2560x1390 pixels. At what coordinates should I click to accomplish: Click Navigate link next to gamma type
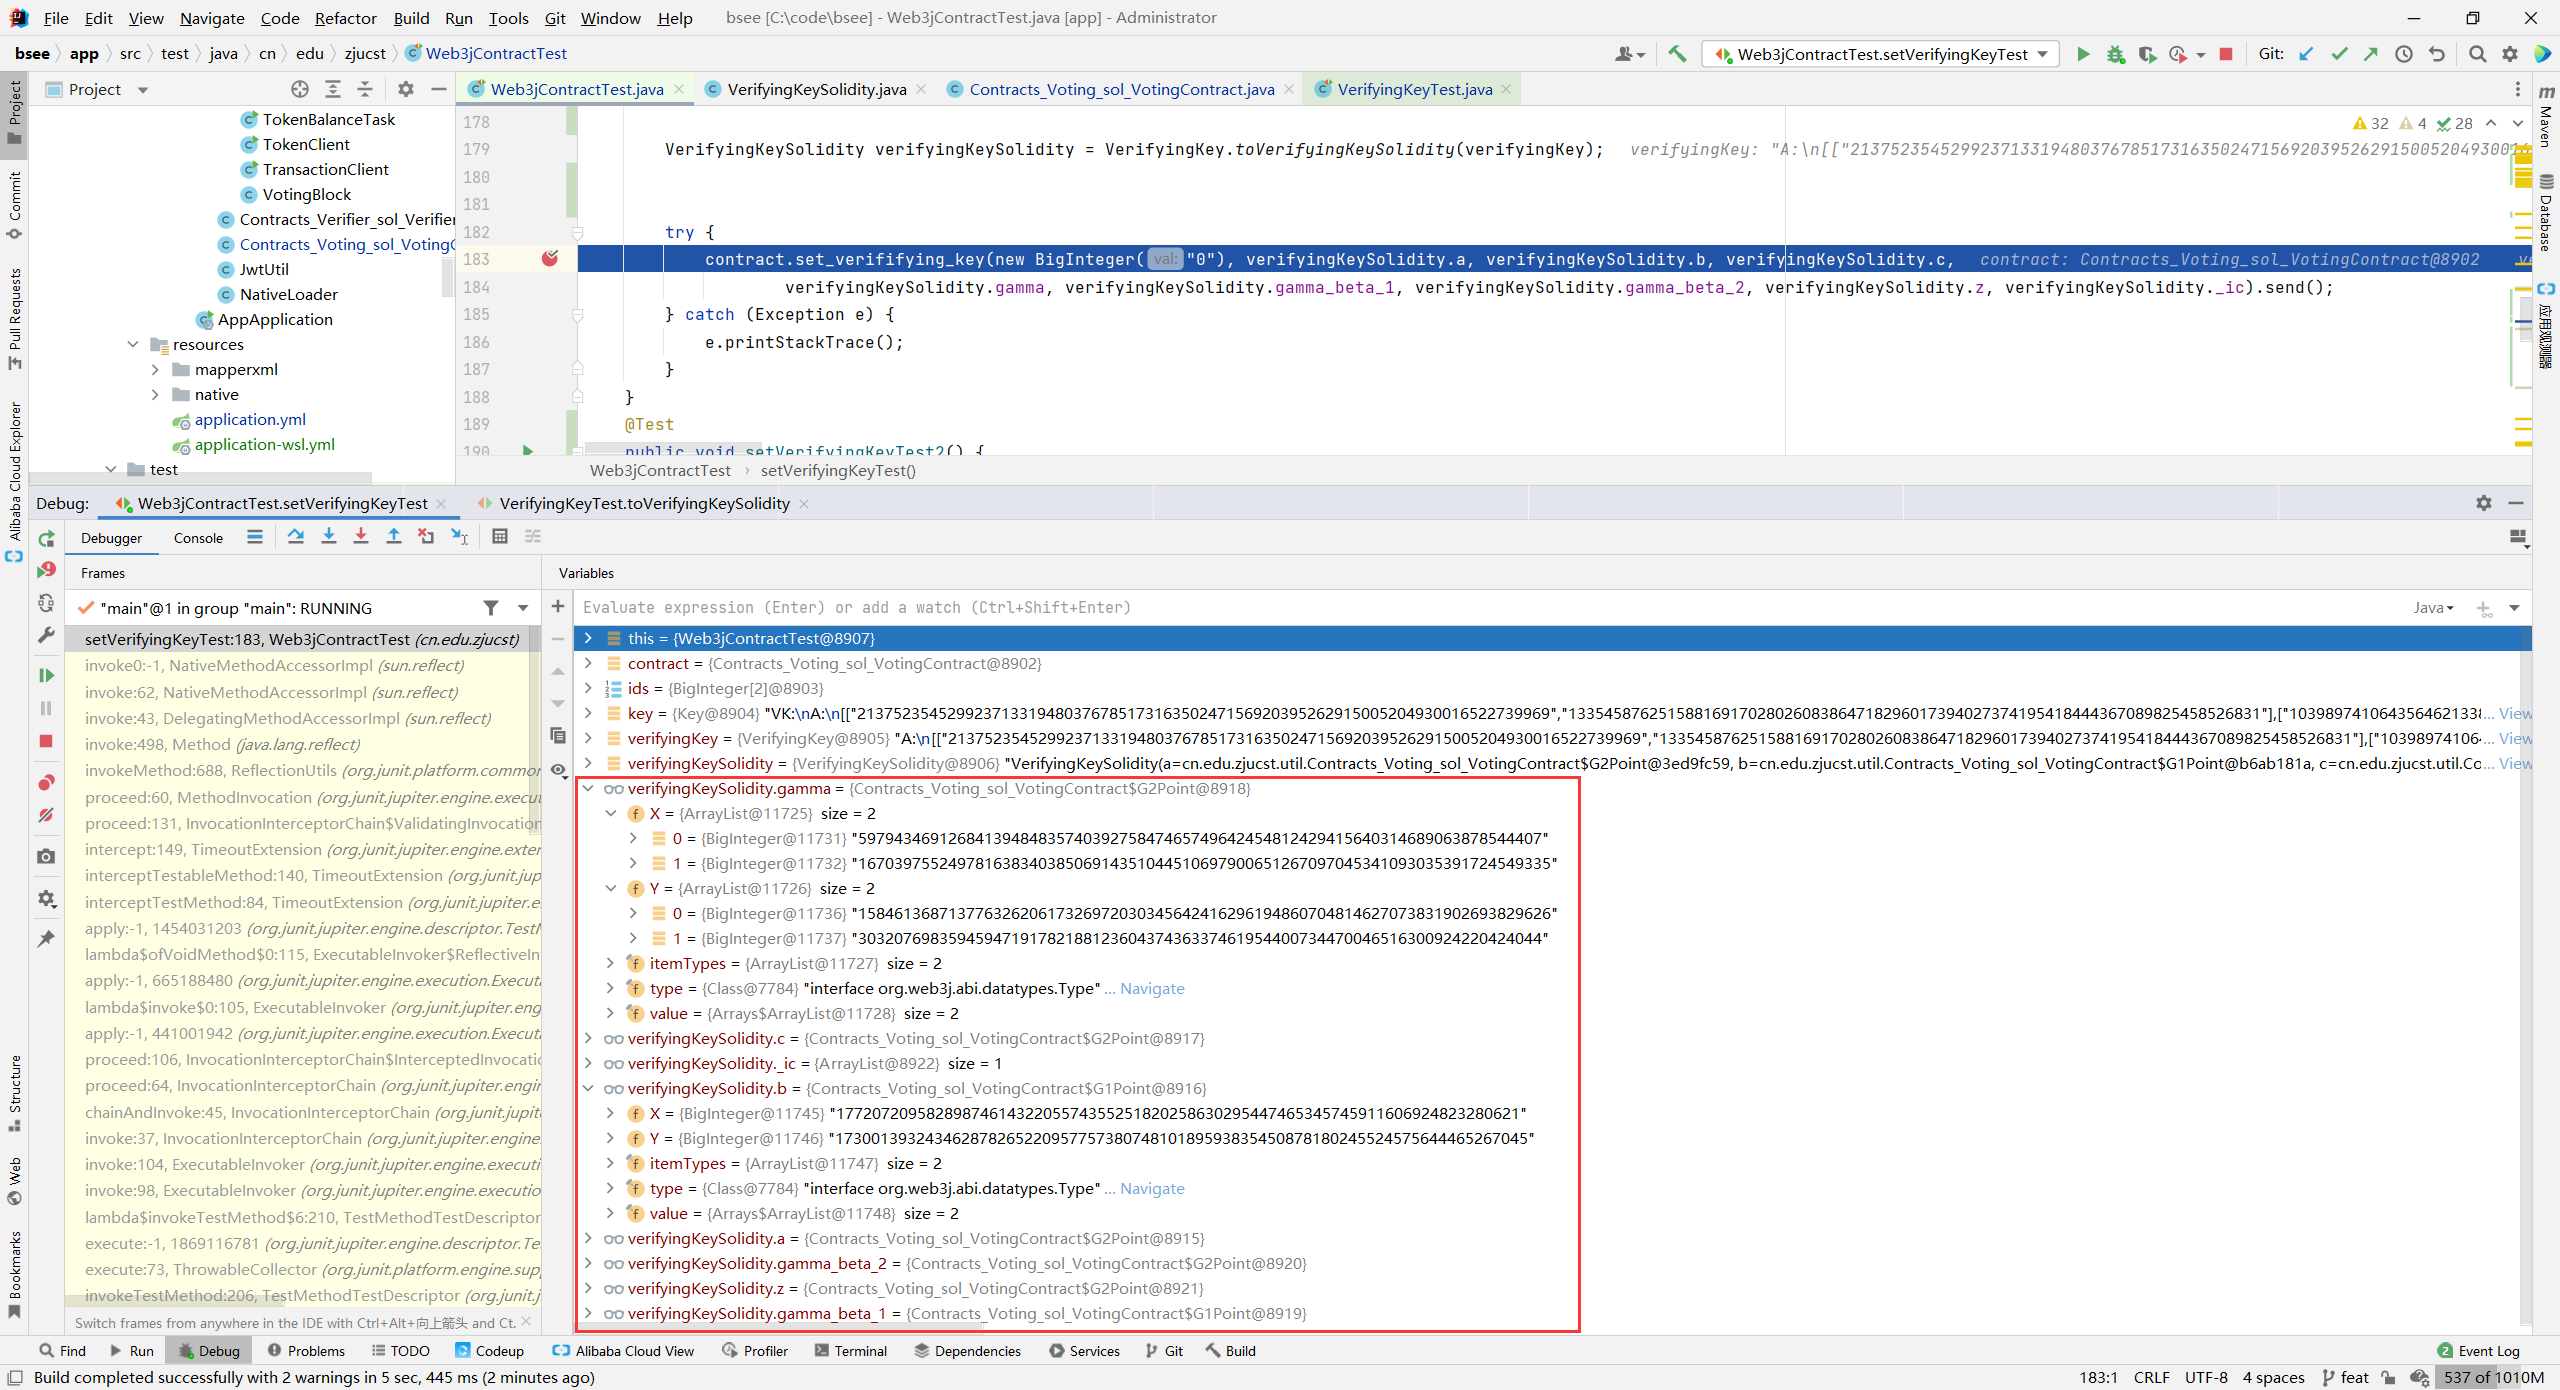pyautogui.click(x=1152, y=989)
